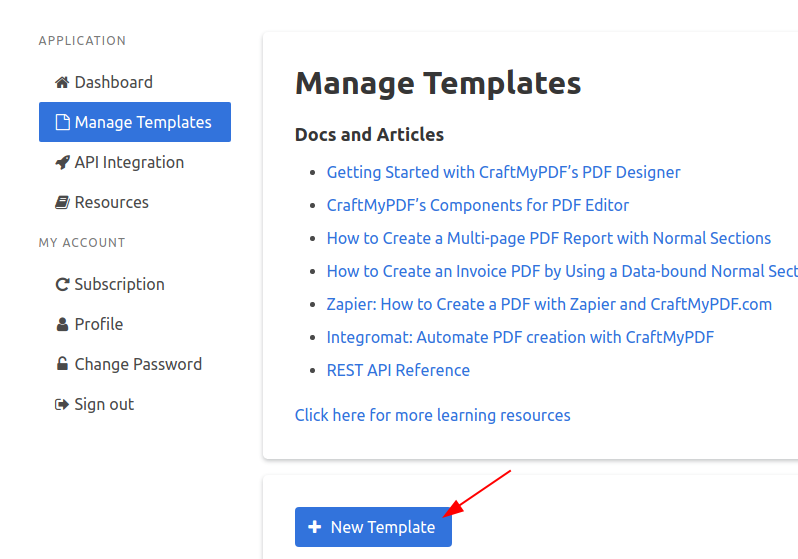Click the Resources book icon

(x=62, y=203)
